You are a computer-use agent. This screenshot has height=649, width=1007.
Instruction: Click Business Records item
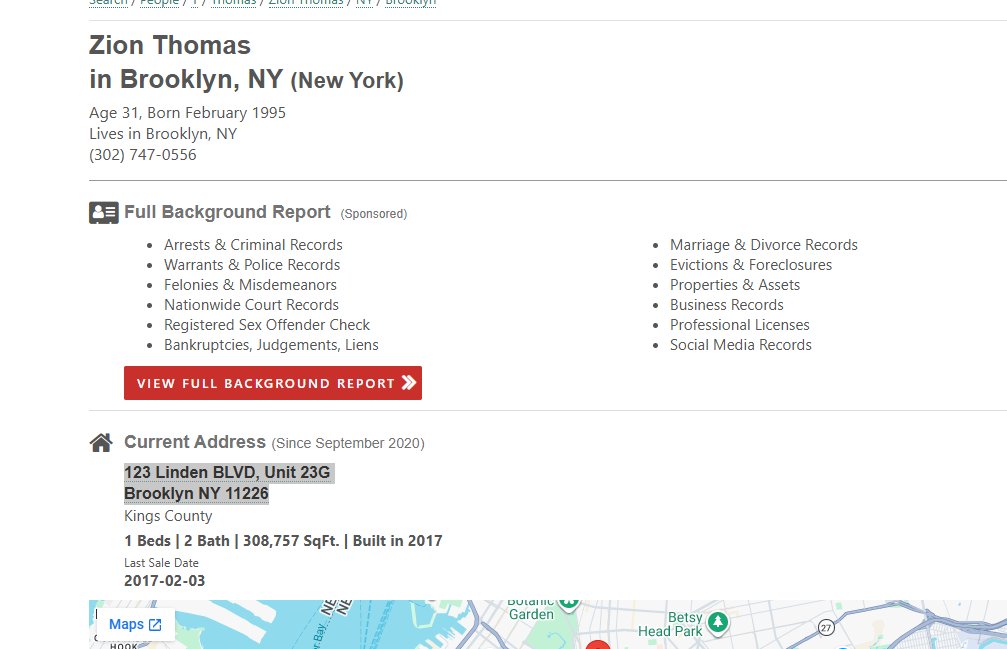(726, 305)
